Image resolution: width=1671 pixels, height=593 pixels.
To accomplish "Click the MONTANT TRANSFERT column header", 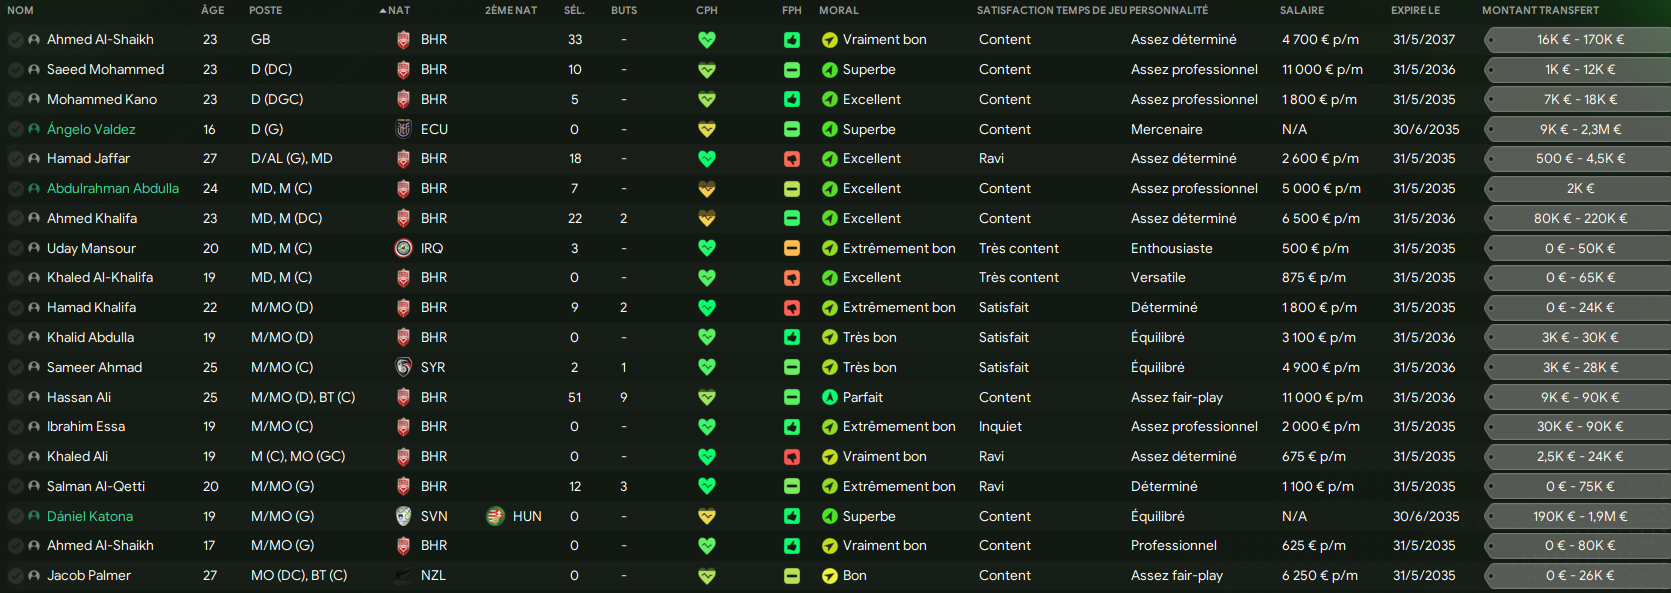I will 1540,10.
